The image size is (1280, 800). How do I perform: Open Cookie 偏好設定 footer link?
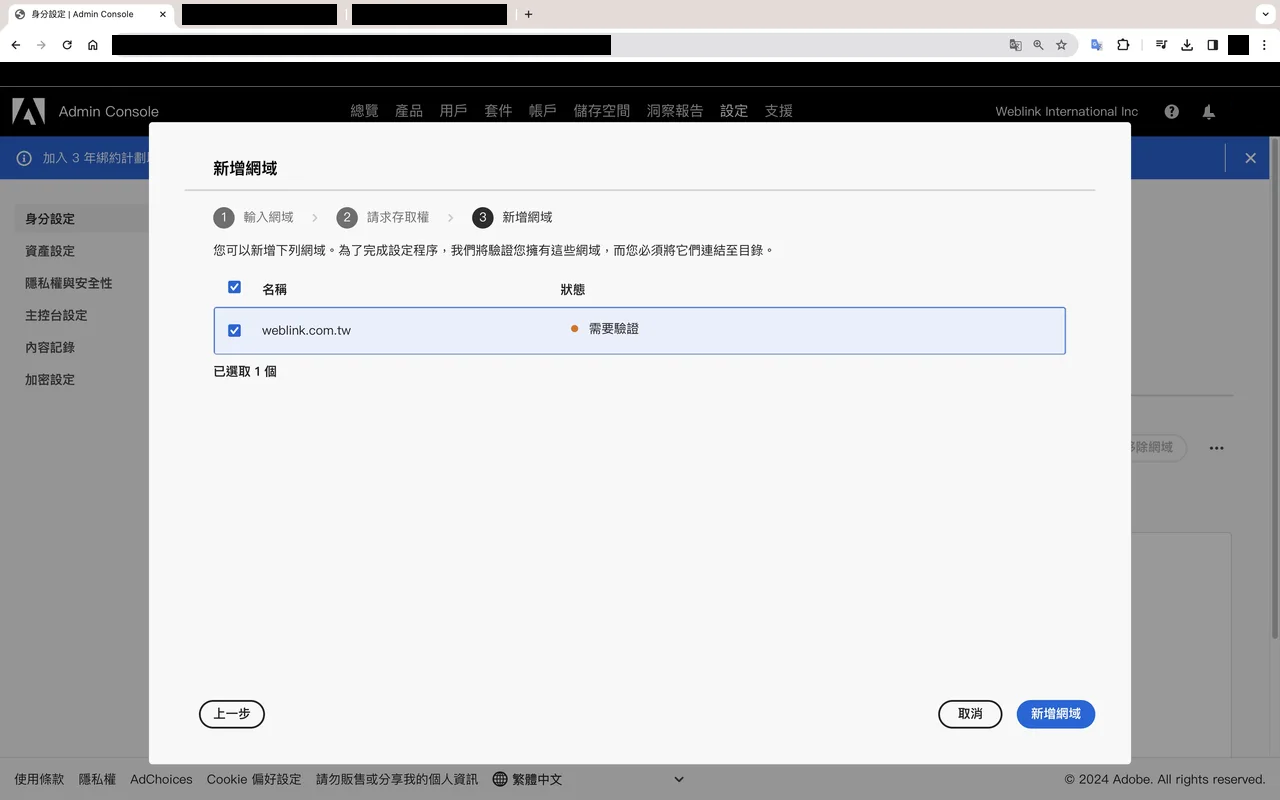pyautogui.click(x=254, y=779)
